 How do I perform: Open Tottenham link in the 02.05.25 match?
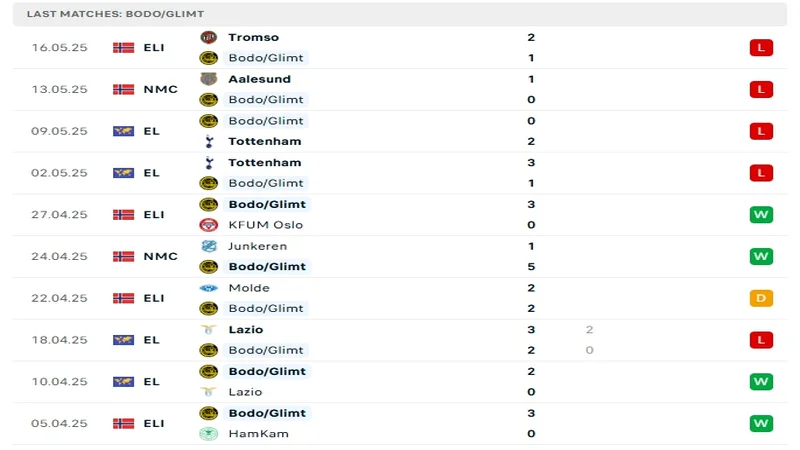pyautogui.click(x=264, y=162)
